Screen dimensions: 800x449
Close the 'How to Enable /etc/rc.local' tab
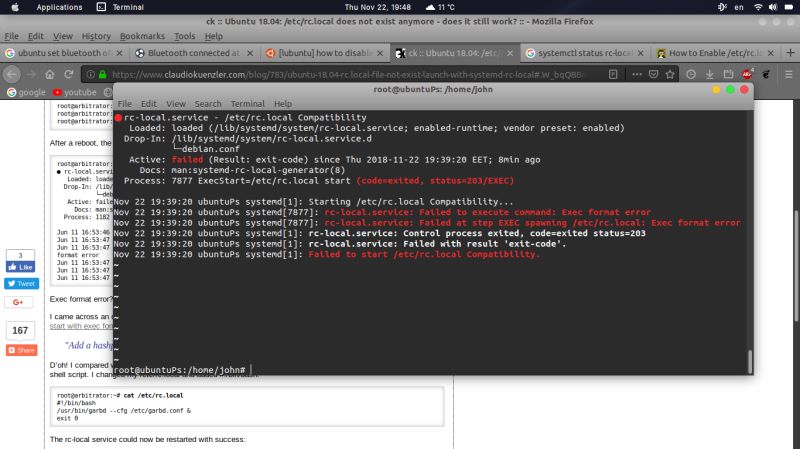coord(771,53)
